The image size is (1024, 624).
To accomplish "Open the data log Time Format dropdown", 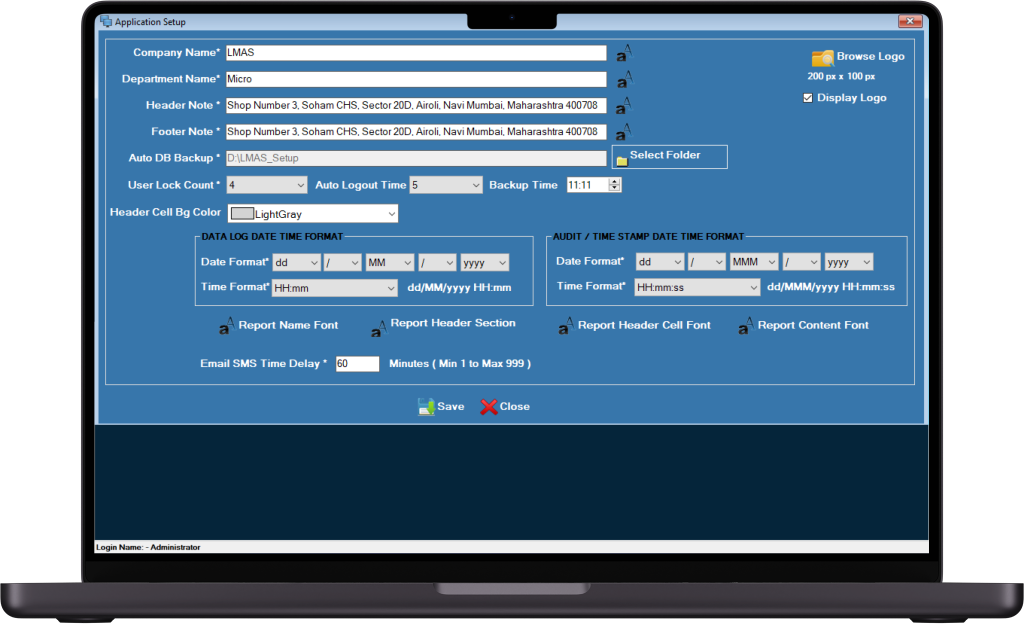I will 334,288.
